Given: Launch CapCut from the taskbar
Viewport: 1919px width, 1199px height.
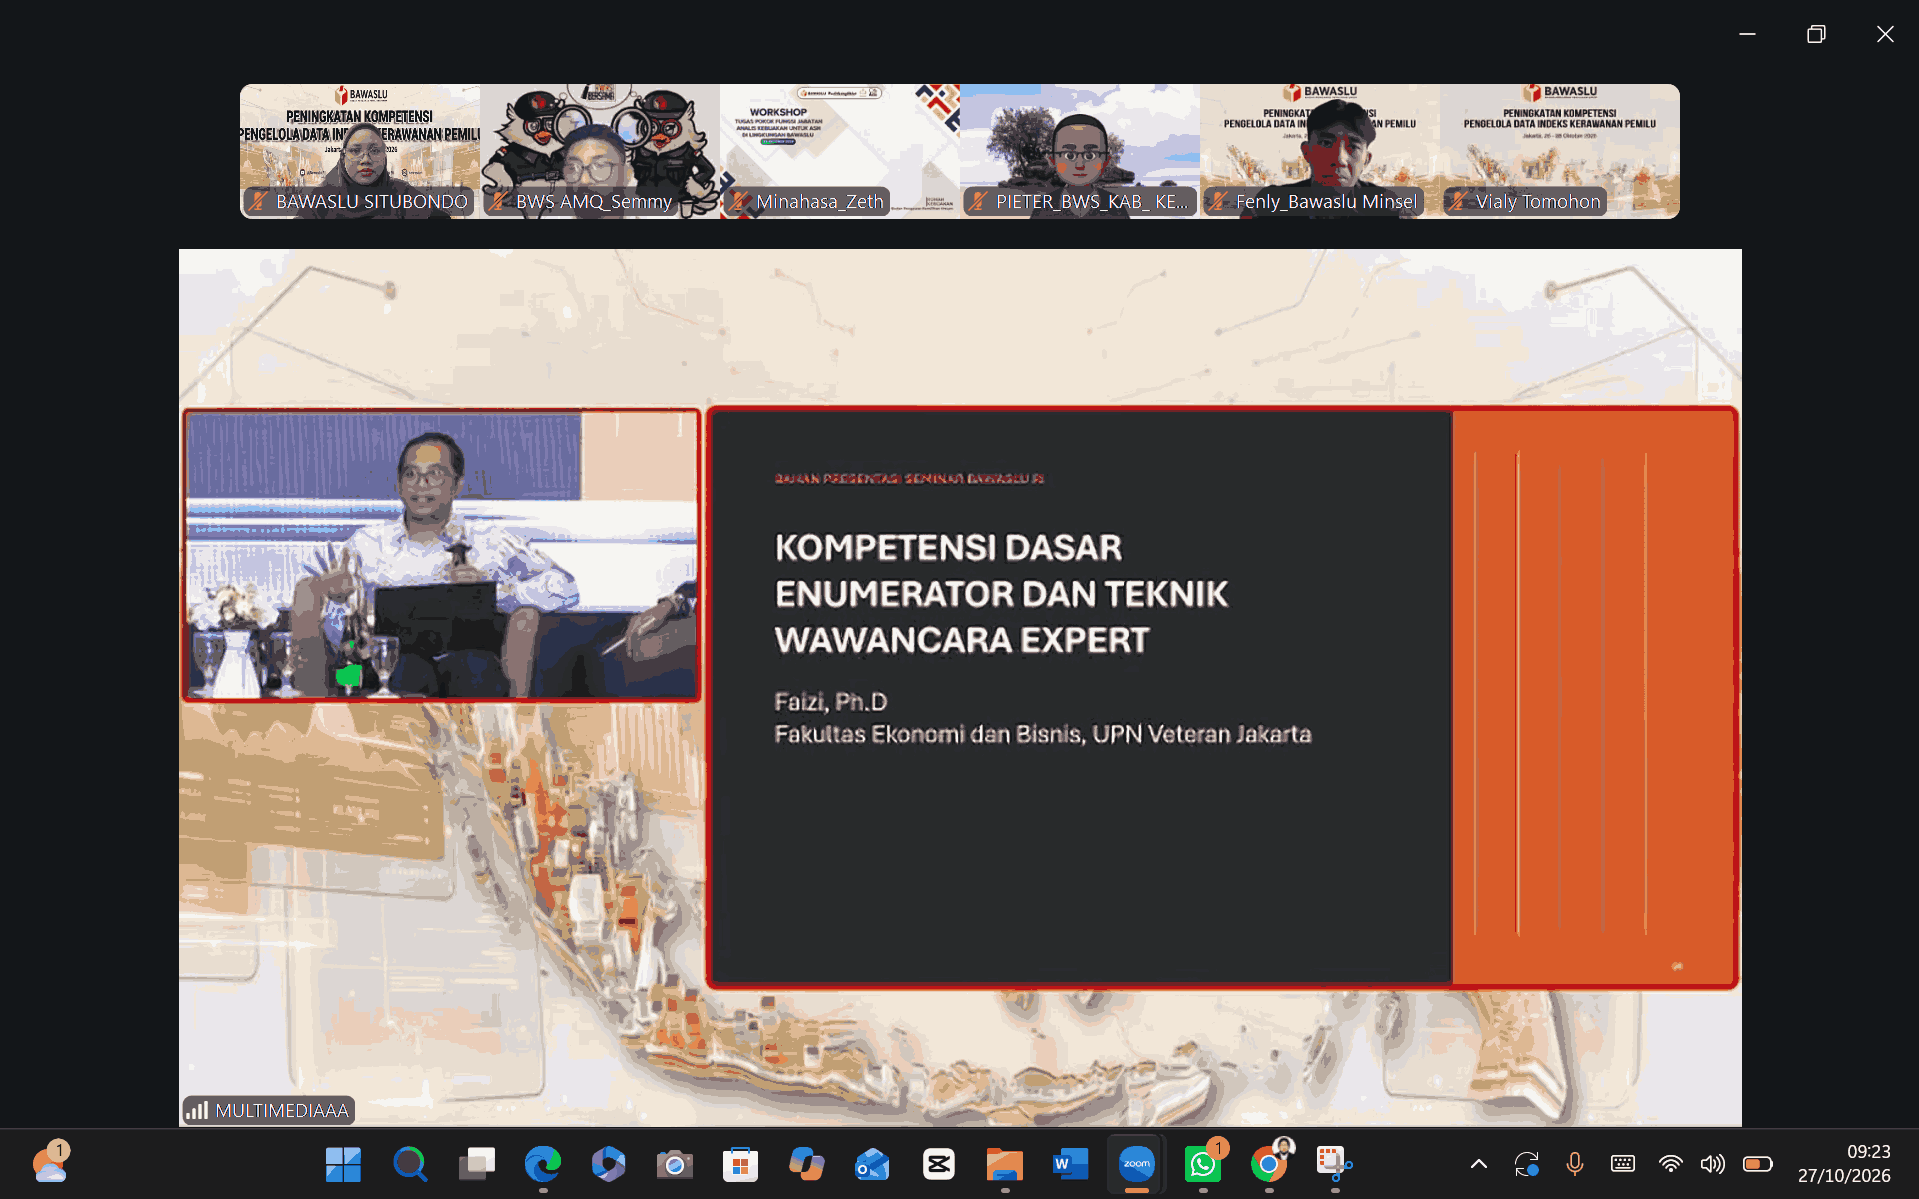Looking at the screenshot, I should click(x=939, y=1164).
